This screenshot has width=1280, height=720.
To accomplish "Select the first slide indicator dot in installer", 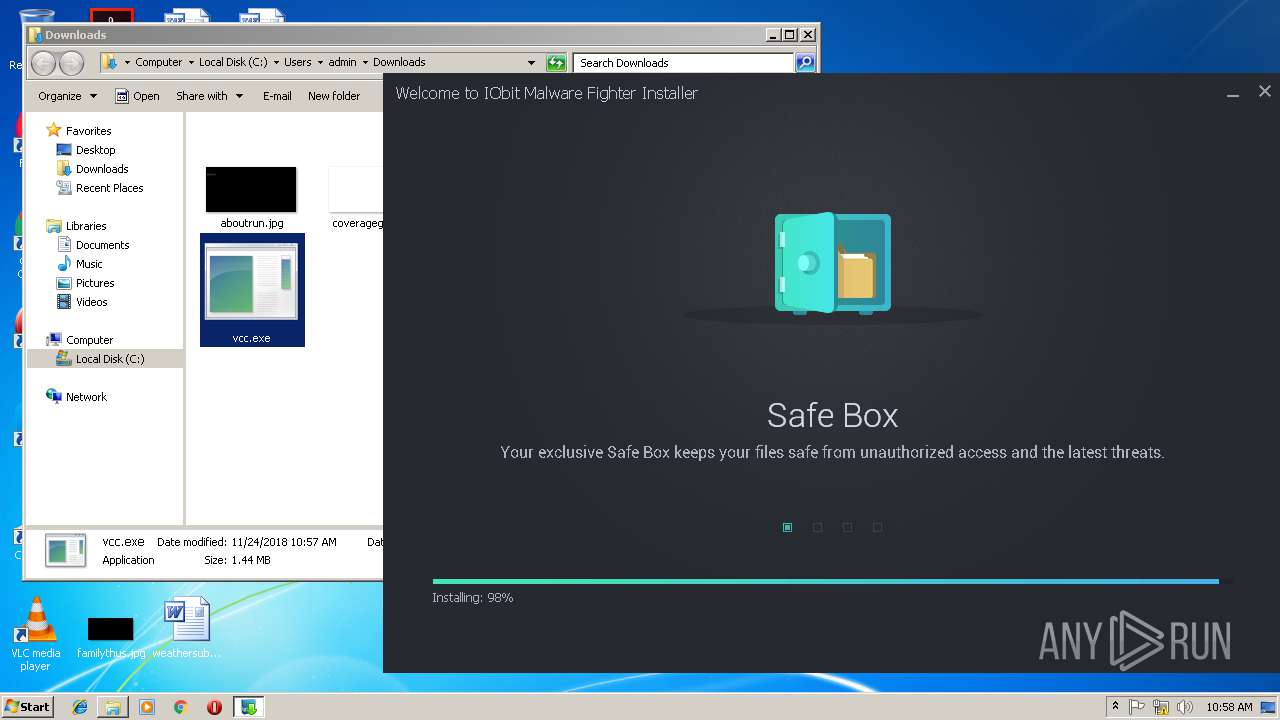I will coord(788,527).
